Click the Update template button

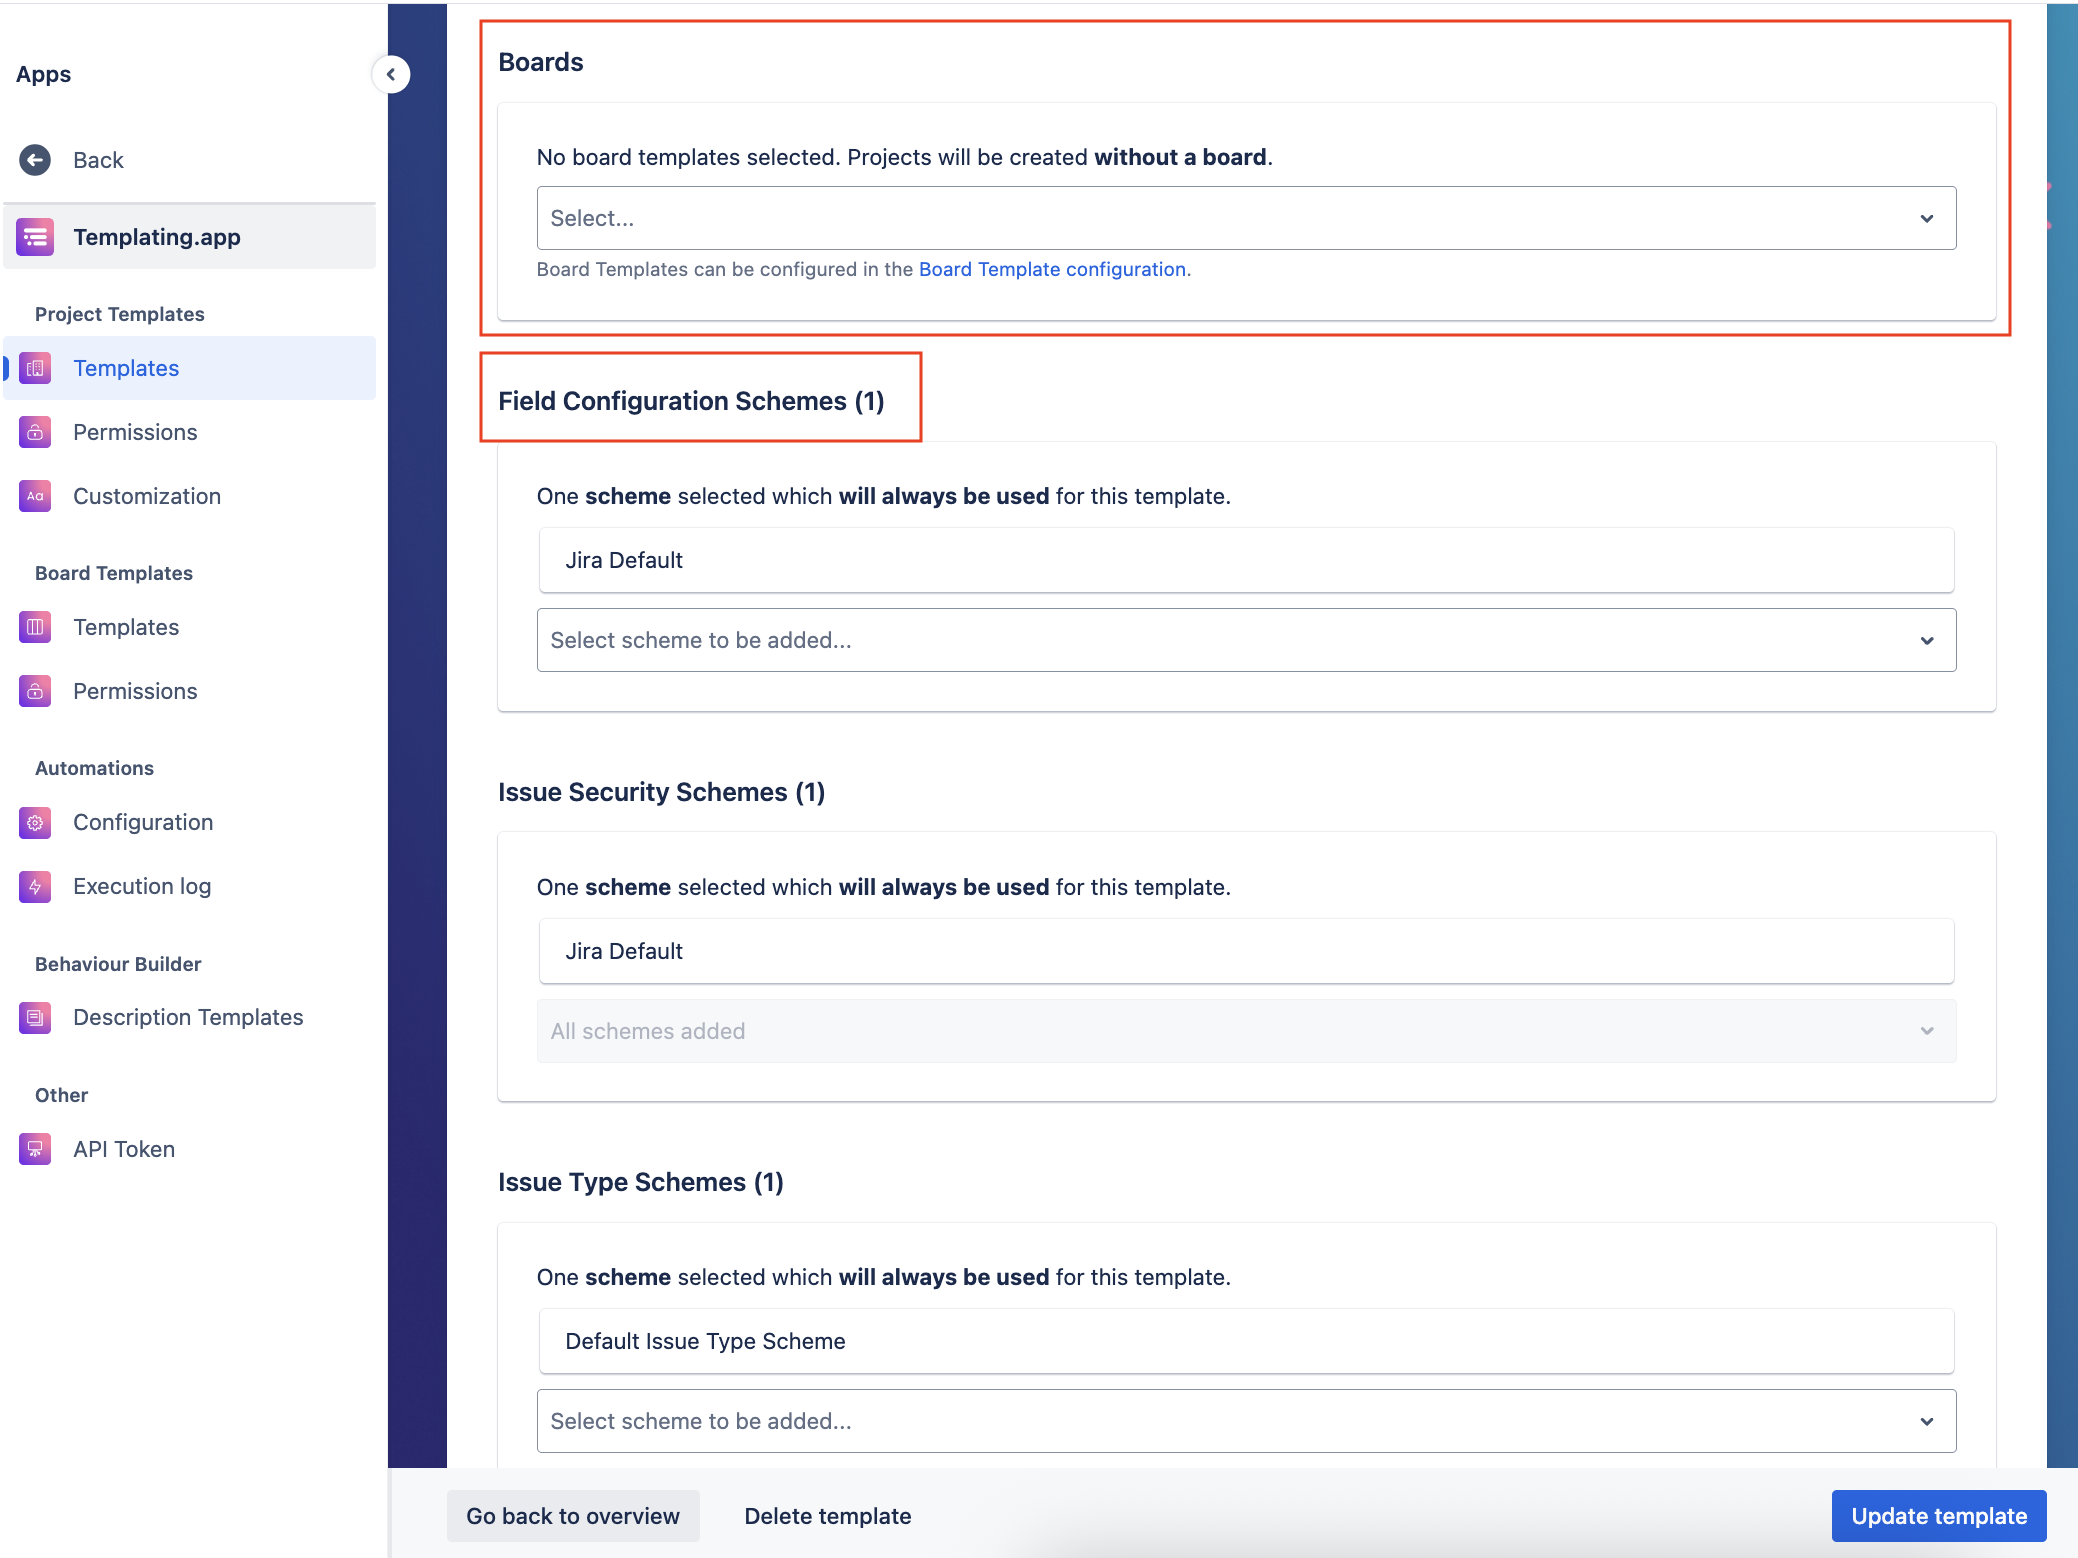(x=1938, y=1516)
